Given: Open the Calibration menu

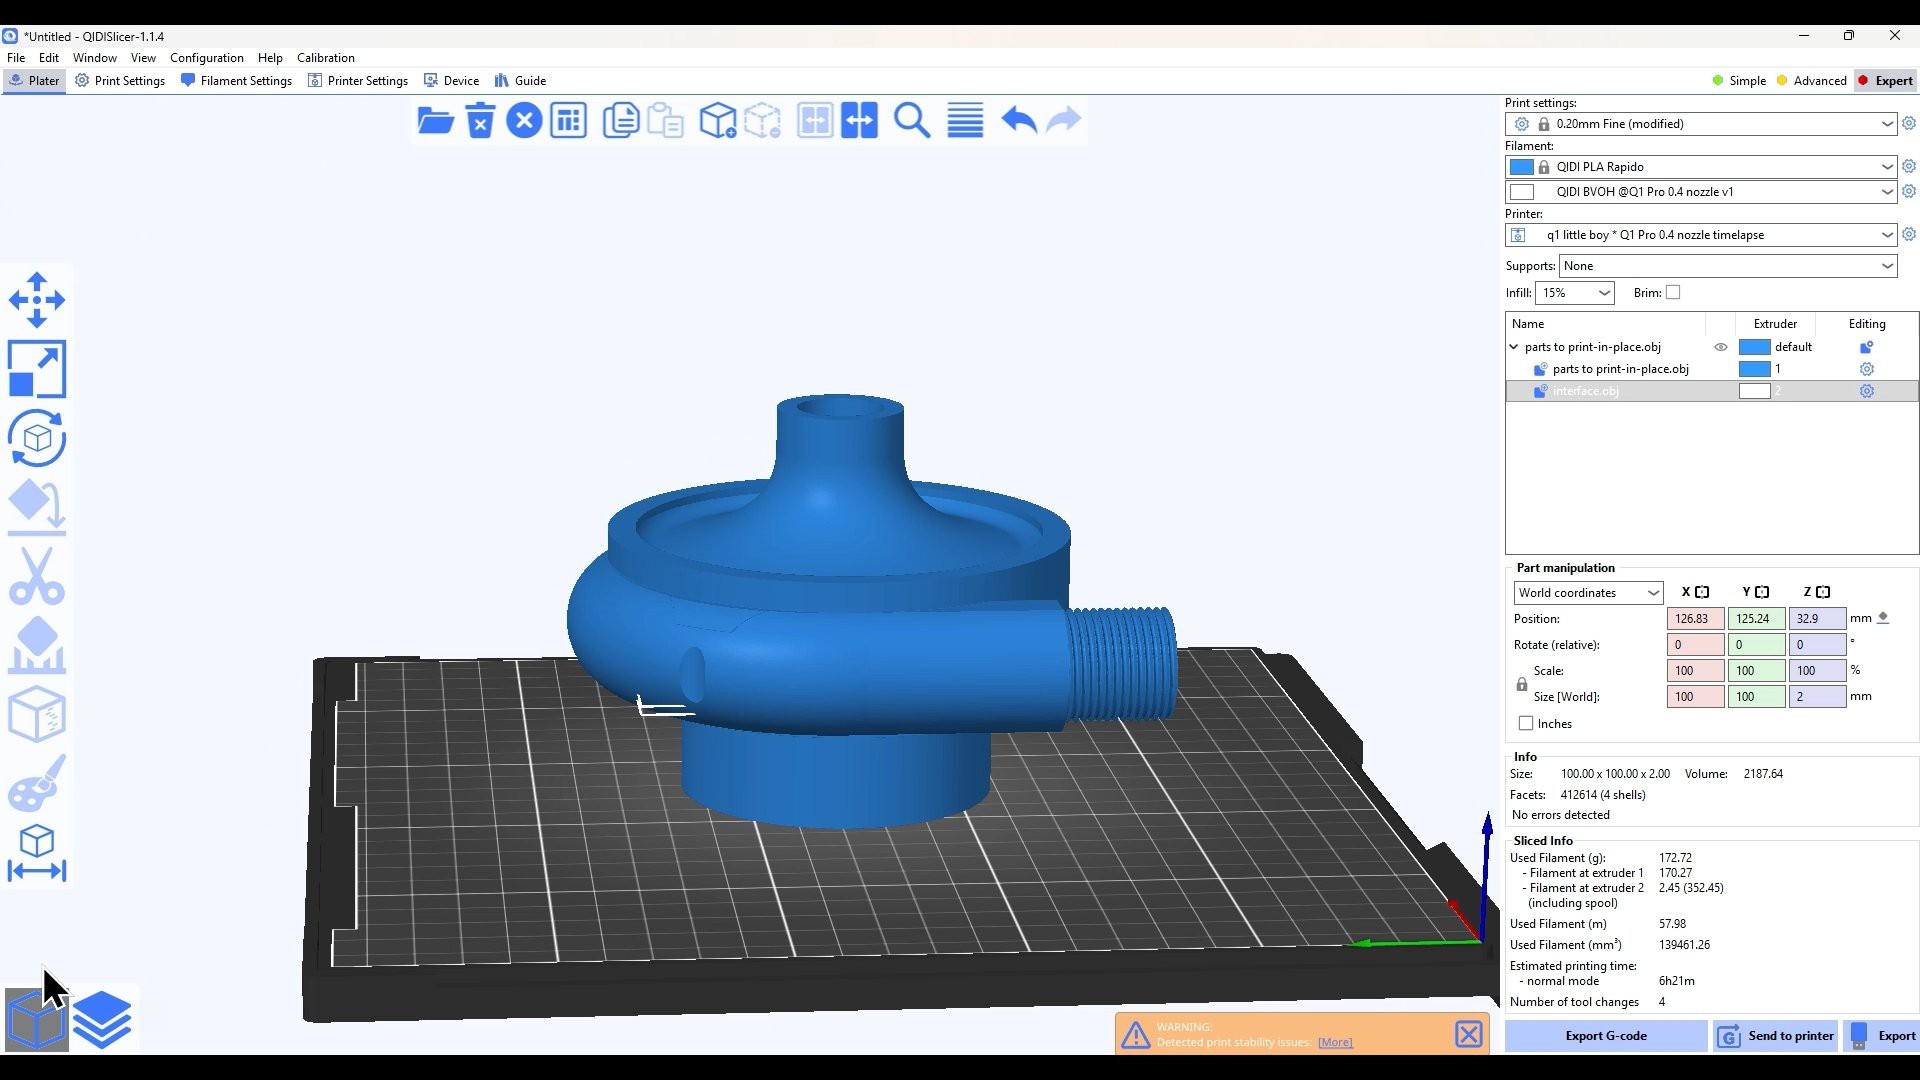Looking at the screenshot, I should coord(325,58).
